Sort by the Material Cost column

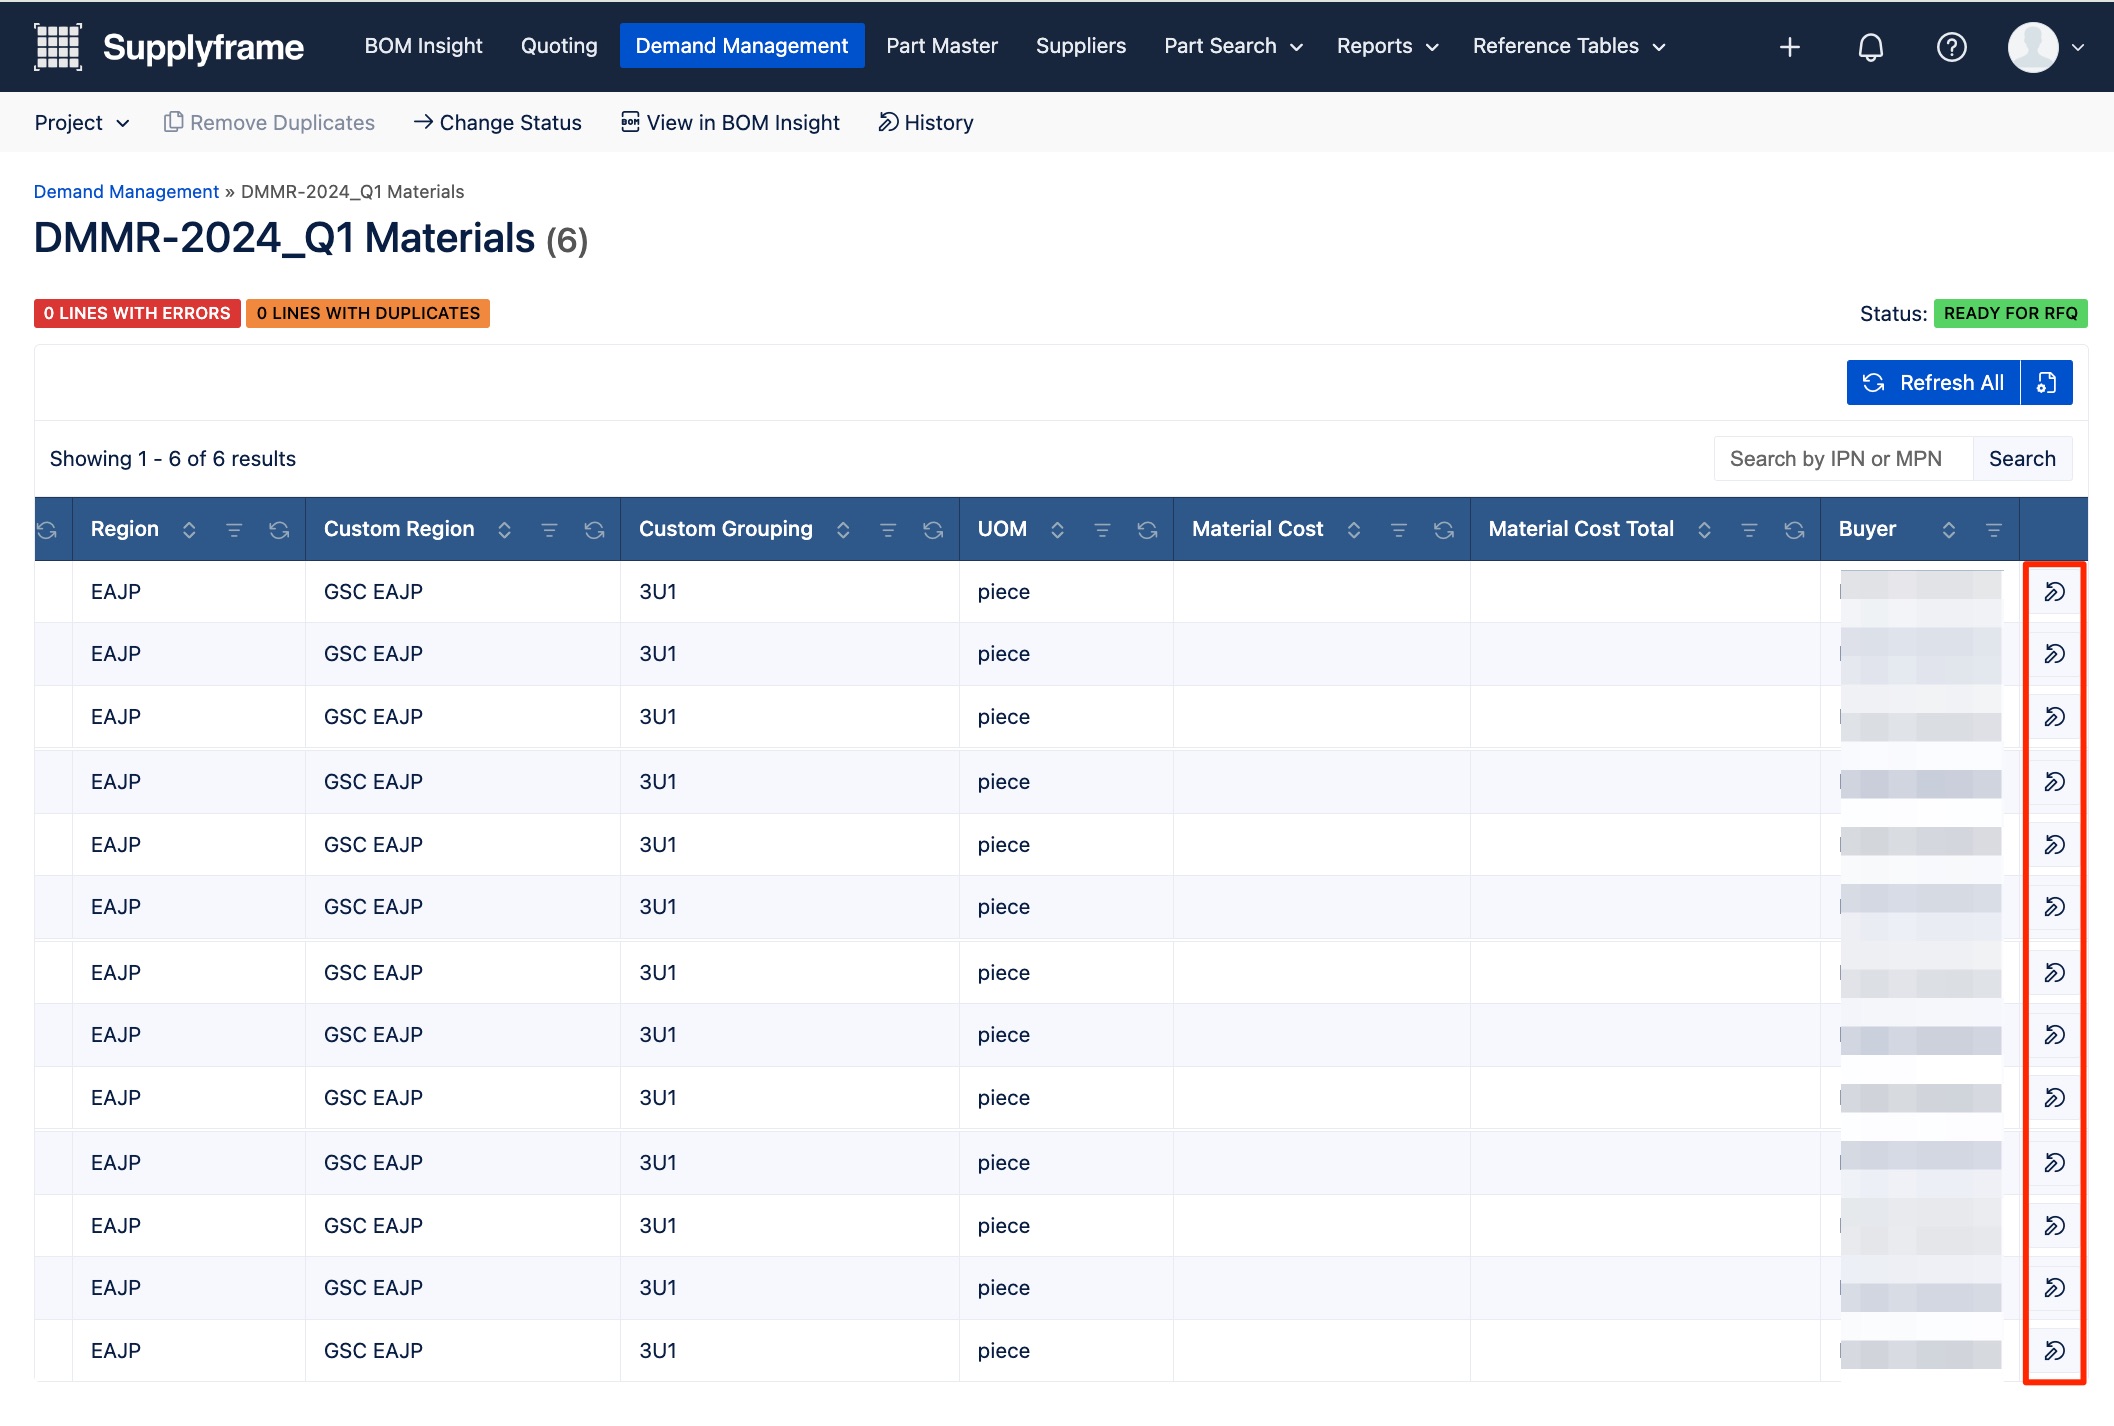click(1353, 530)
